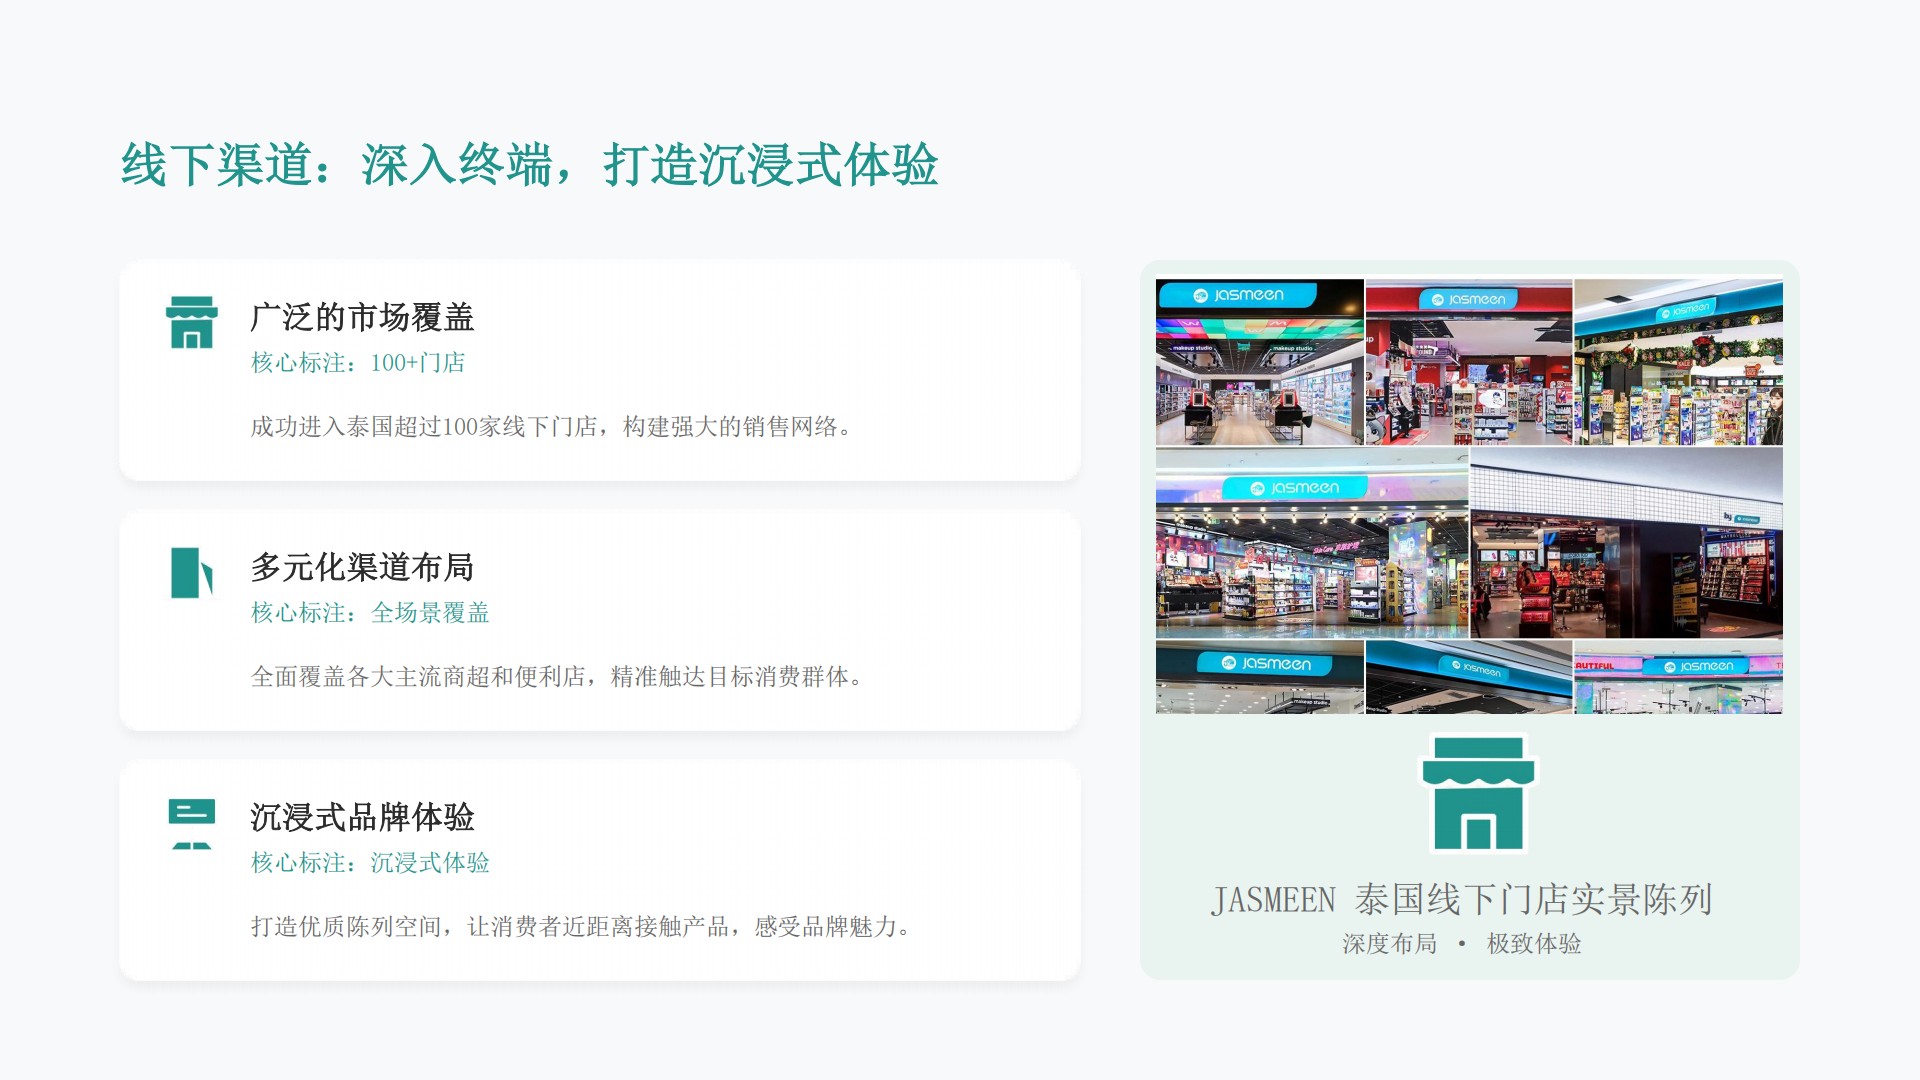The height and width of the screenshot is (1080, 1920).
Task: Click the Christmas-garland decorated store photo
Action: point(1679,362)
